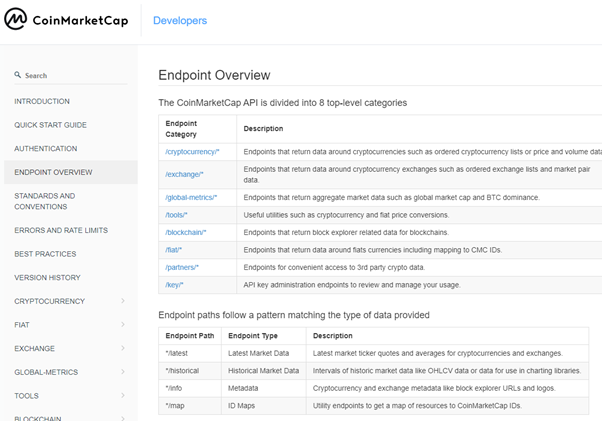Open the Authentication section
This screenshot has width=602, height=421.
[46, 149]
